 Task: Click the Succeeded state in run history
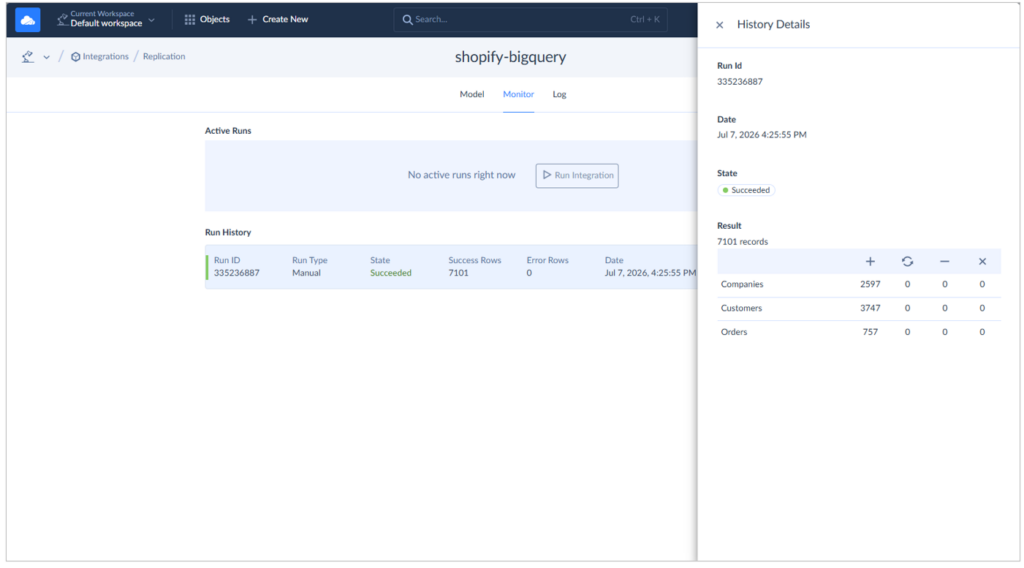click(x=391, y=273)
